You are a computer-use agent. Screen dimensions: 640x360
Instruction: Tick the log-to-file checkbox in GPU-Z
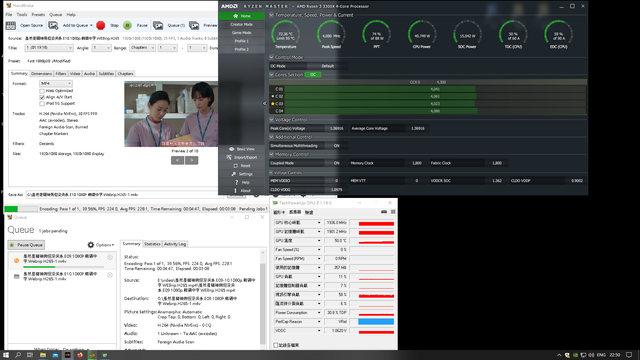point(276,345)
